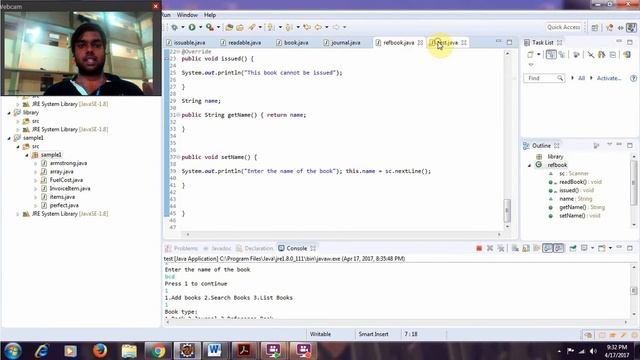
Task: Collapse the refbook class in Outline
Action: tap(530, 165)
